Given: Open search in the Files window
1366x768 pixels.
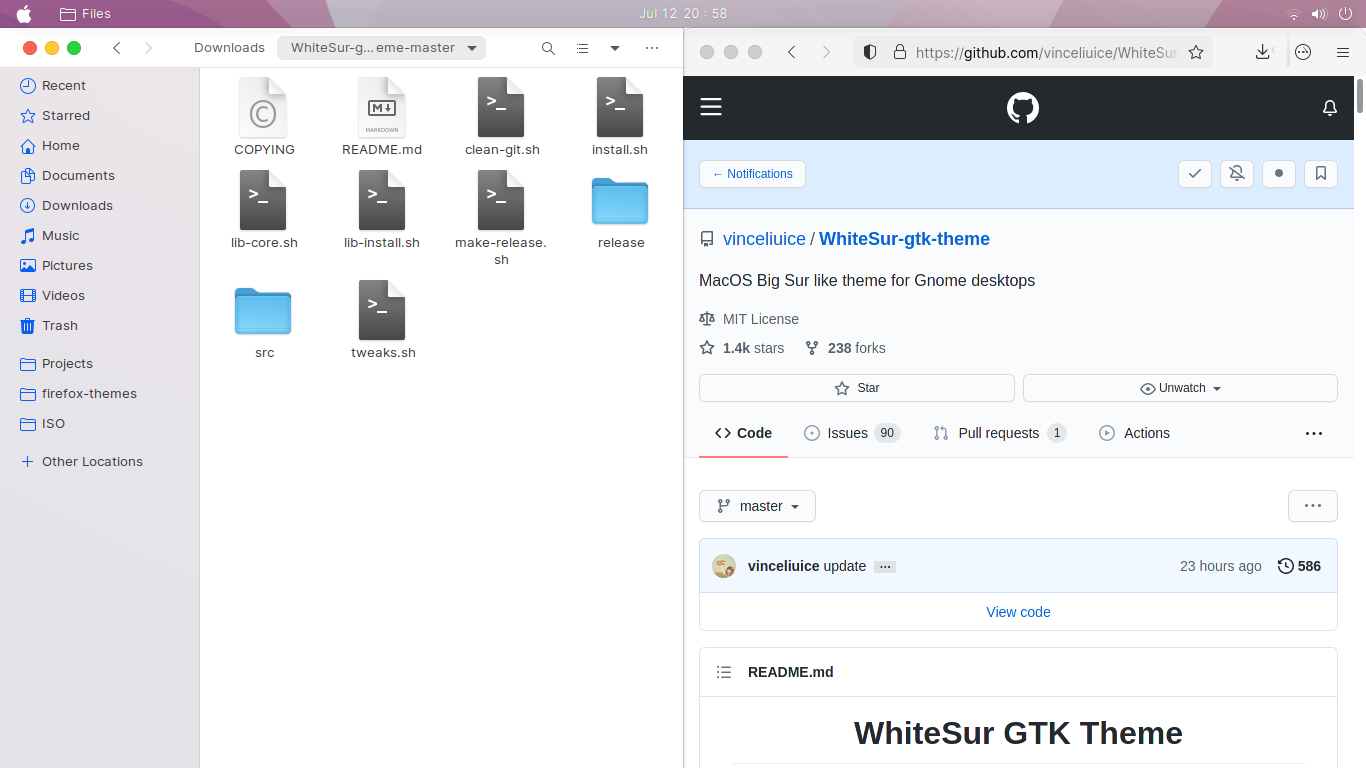Looking at the screenshot, I should click(x=548, y=47).
